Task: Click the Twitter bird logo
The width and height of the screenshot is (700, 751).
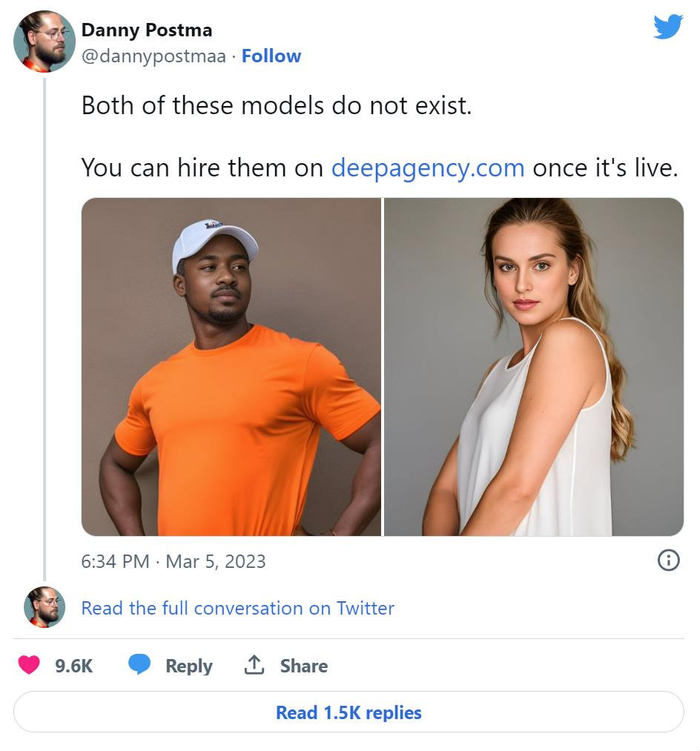Action: [667, 26]
